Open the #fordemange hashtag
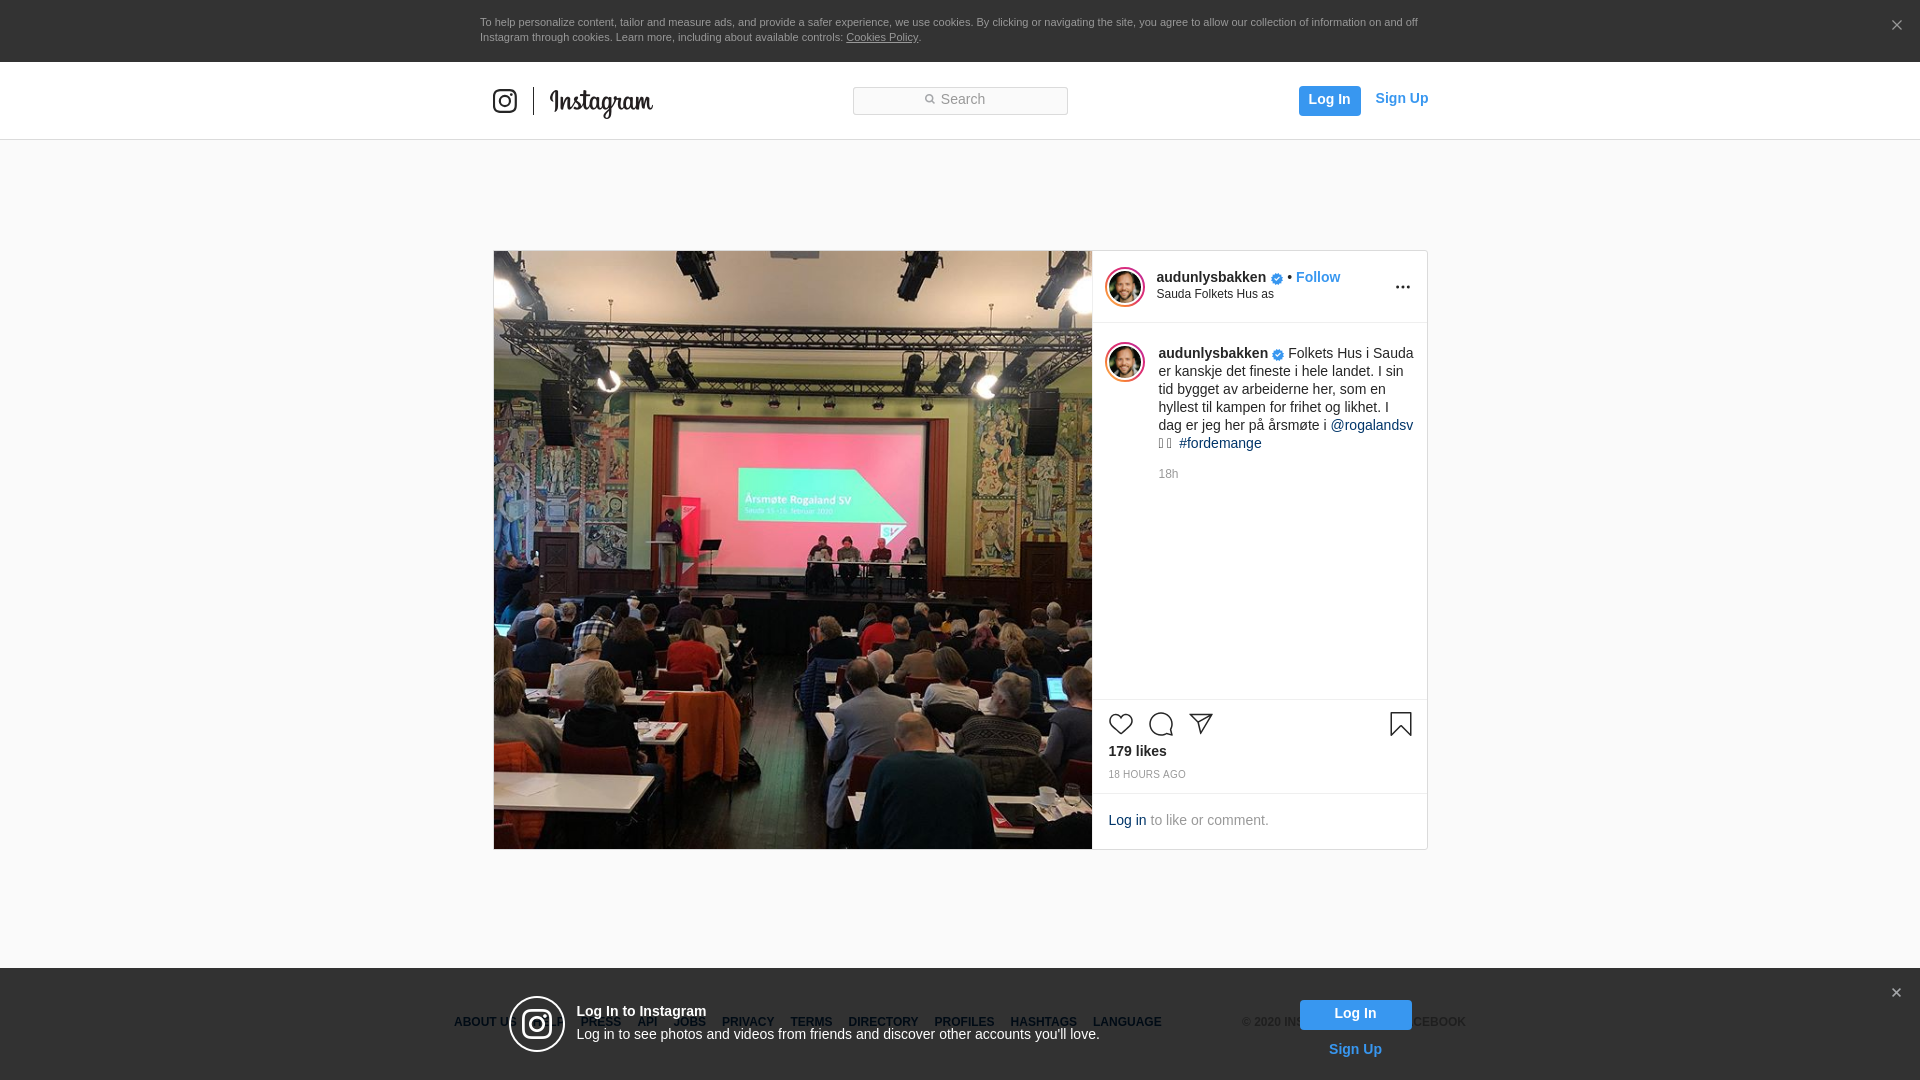Viewport: 1920px width, 1080px height. click(x=1220, y=443)
